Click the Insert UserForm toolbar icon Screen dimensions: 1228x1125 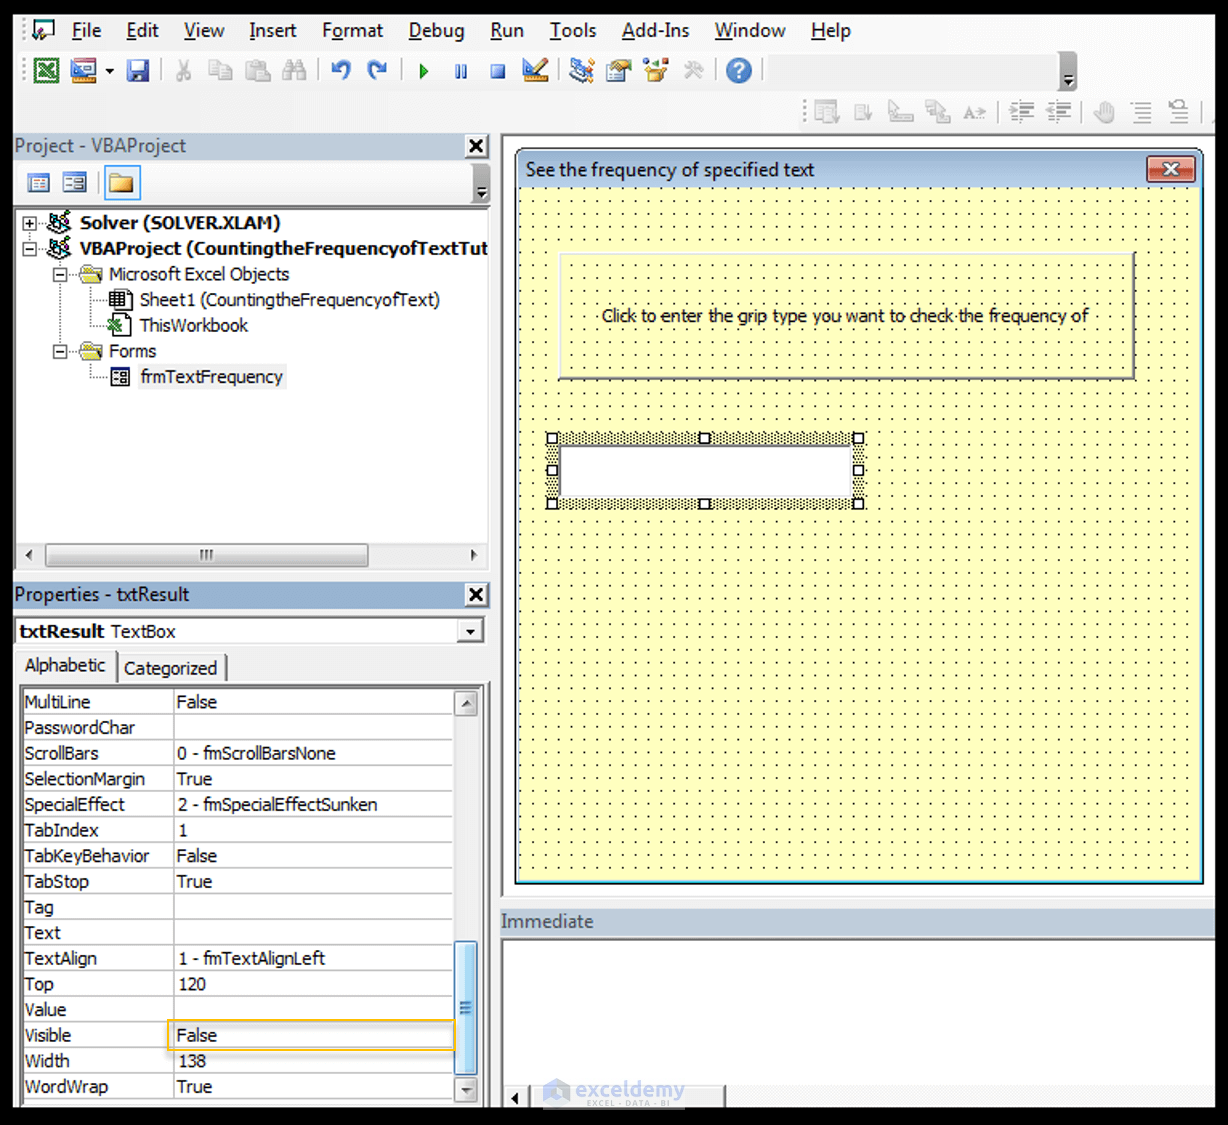[83, 70]
